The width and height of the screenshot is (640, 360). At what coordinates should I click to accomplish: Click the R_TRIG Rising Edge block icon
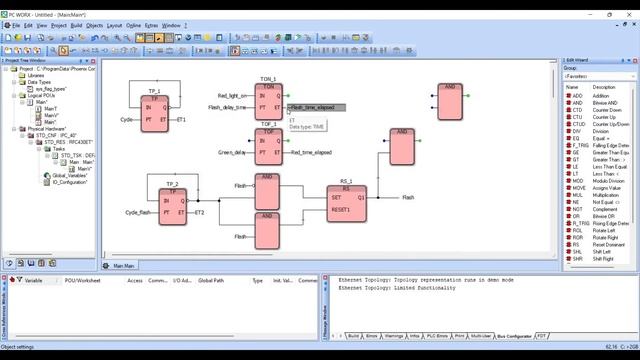pos(569,223)
